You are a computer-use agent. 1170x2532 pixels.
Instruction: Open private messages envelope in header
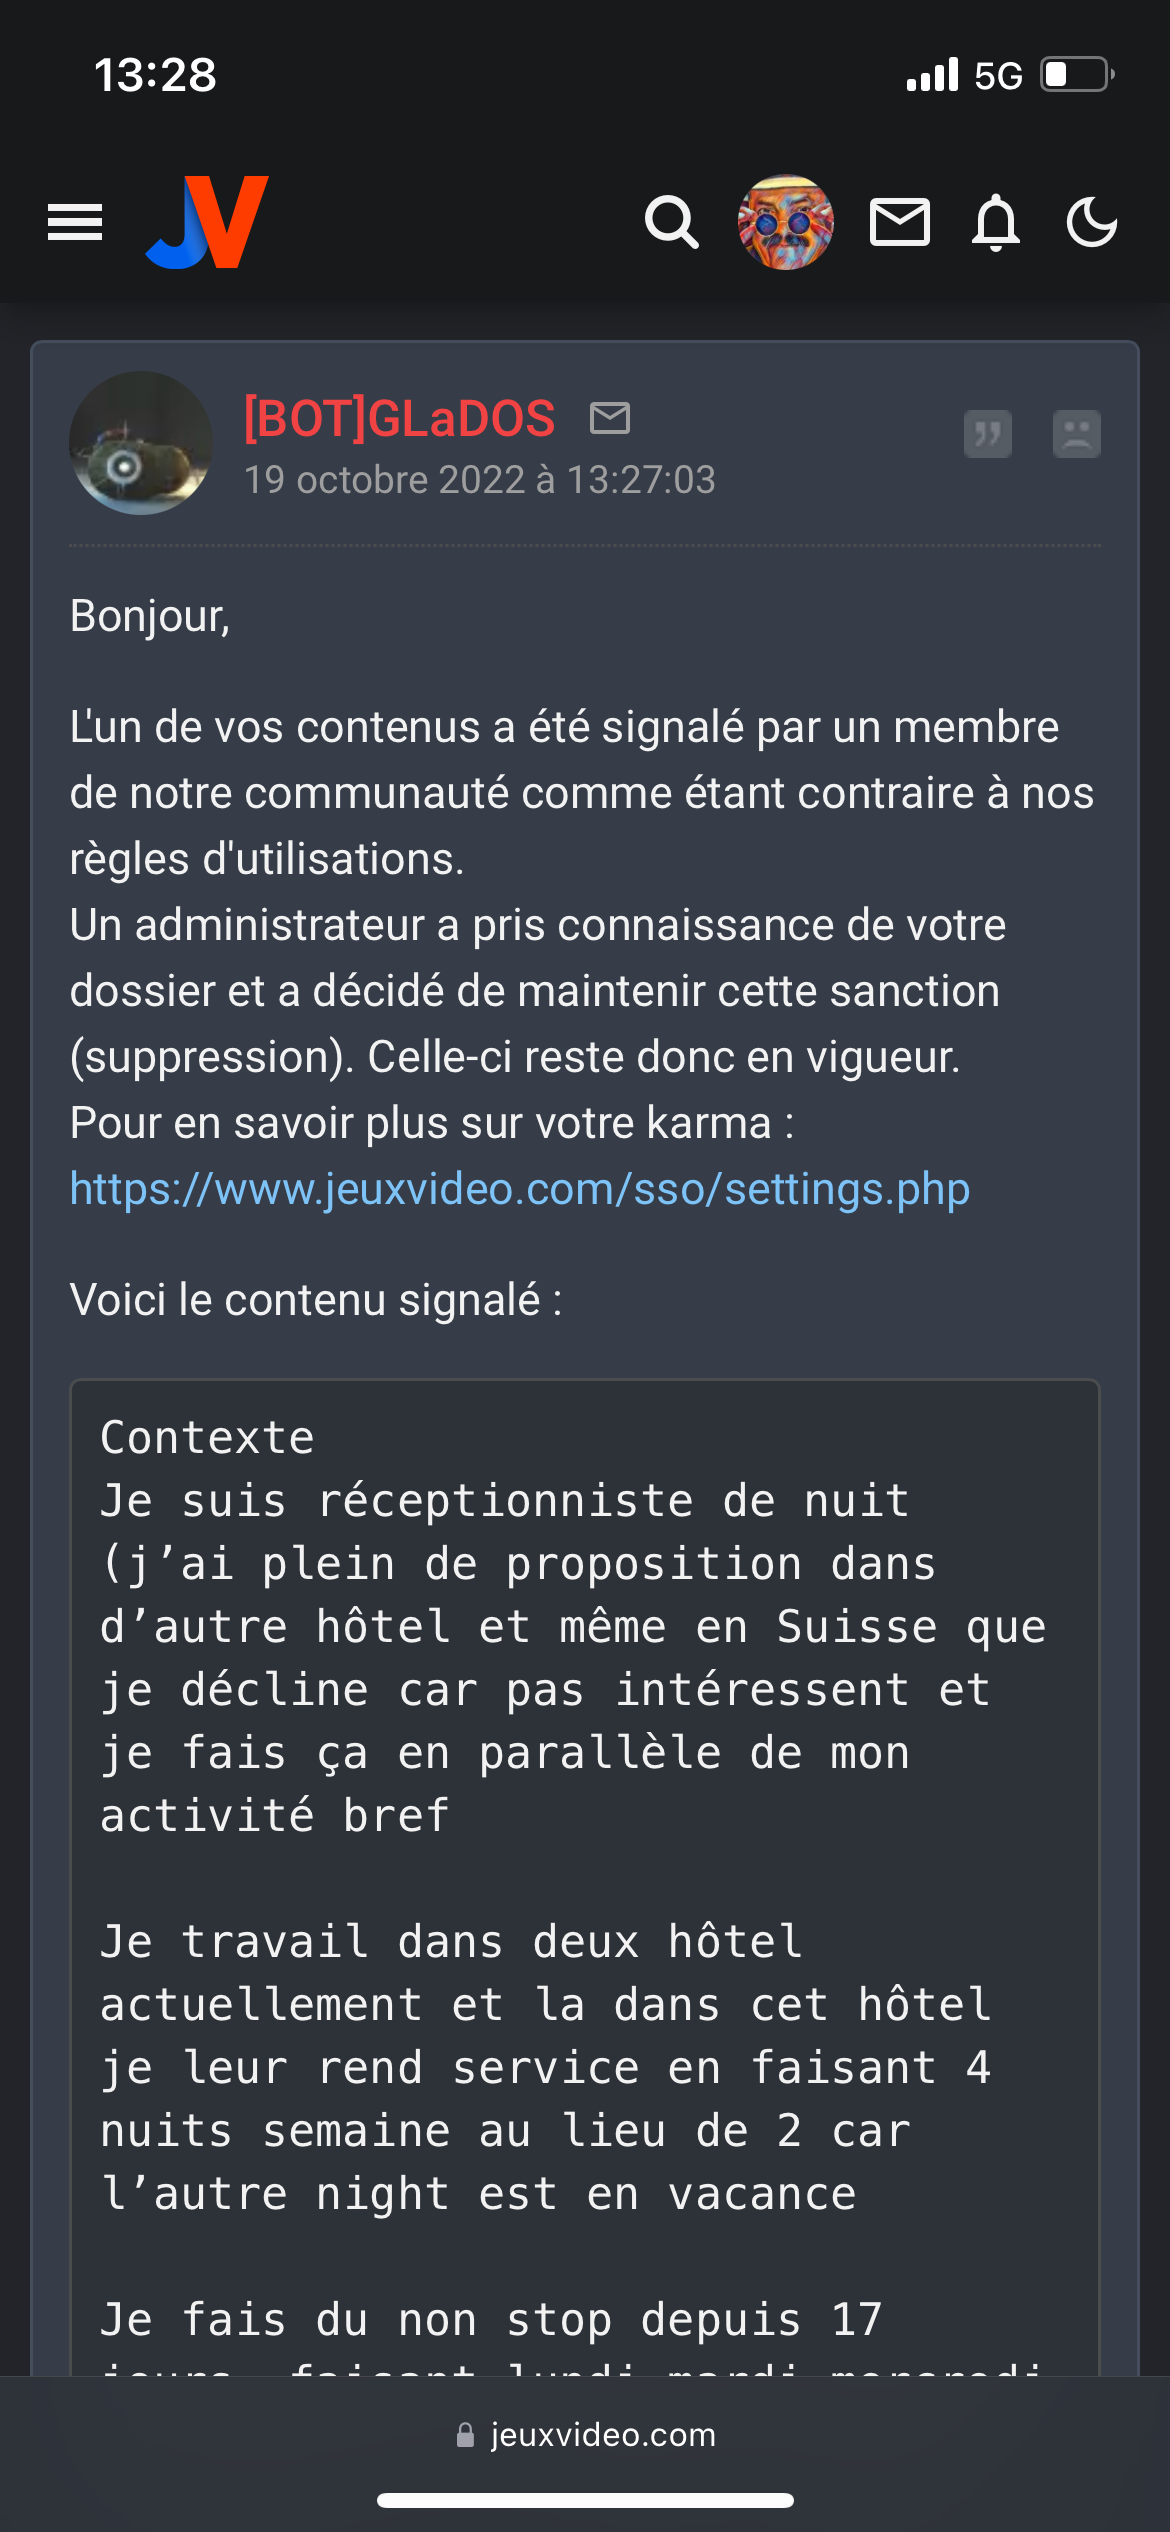point(900,222)
